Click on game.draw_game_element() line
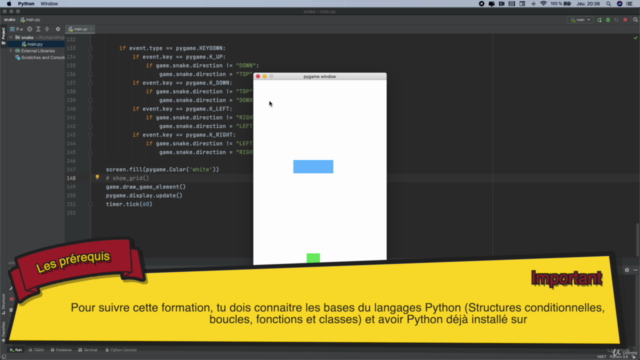 pyautogui.click(x=146, y=187)
